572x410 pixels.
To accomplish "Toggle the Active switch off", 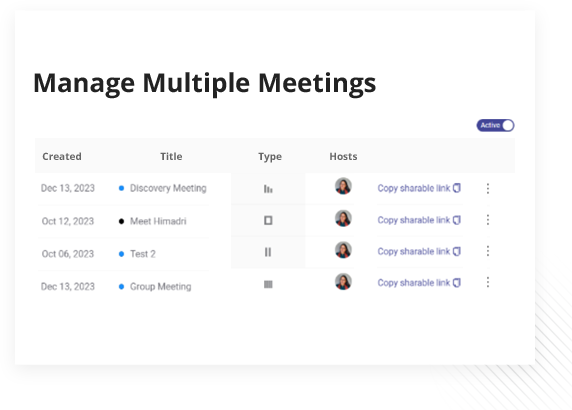I will coord(495,125).
